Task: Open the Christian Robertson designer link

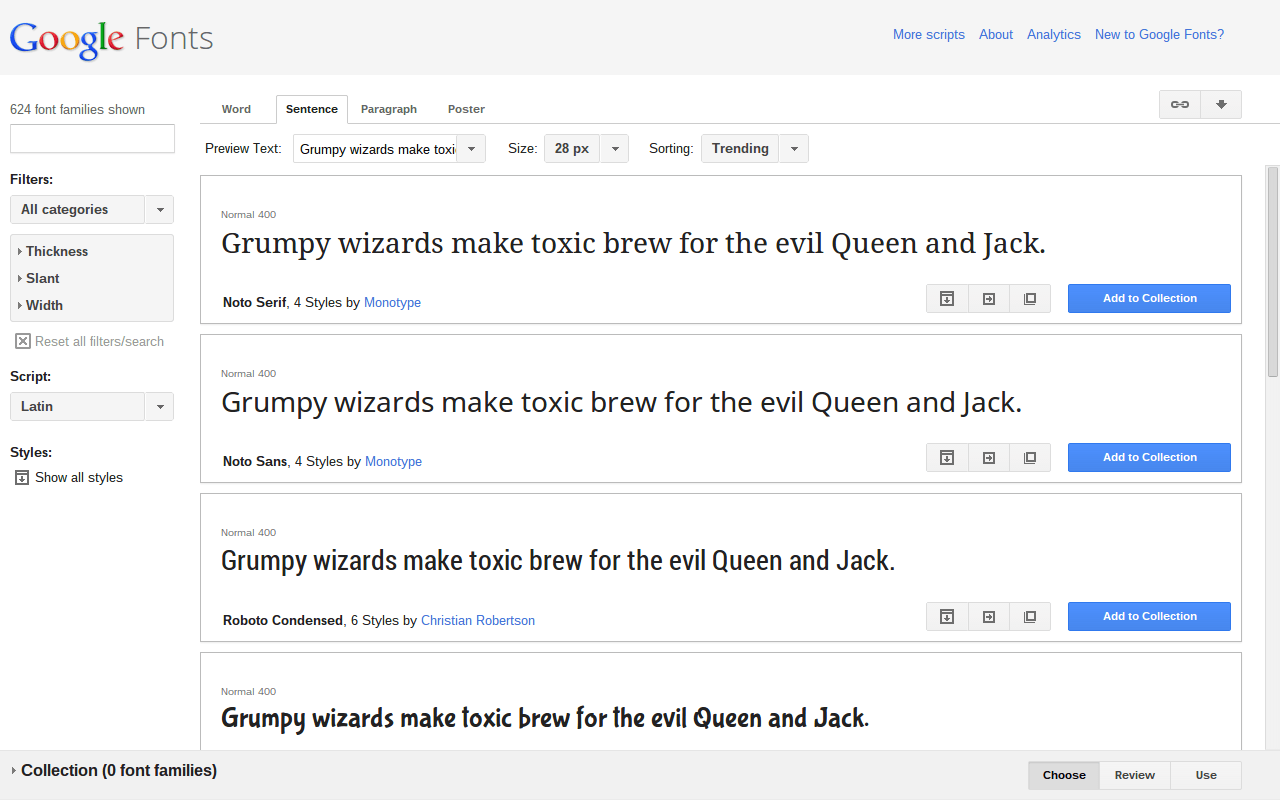Action: click(x=477, y=621)
